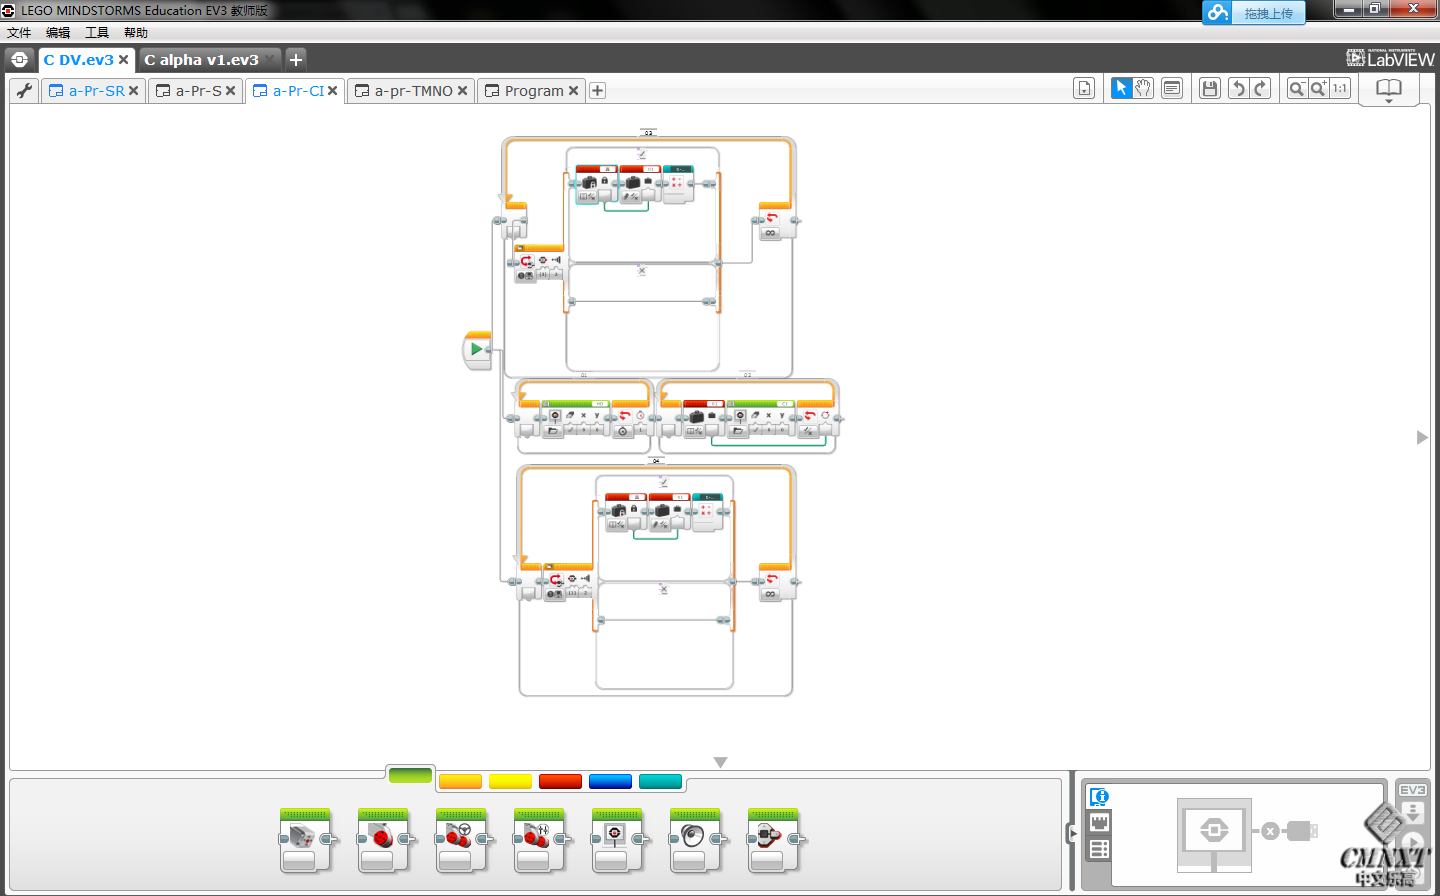Select the orange Flow Control palette tab
Image resolution: width=1440 pixels, height=896 pixels.
point(460,781)
